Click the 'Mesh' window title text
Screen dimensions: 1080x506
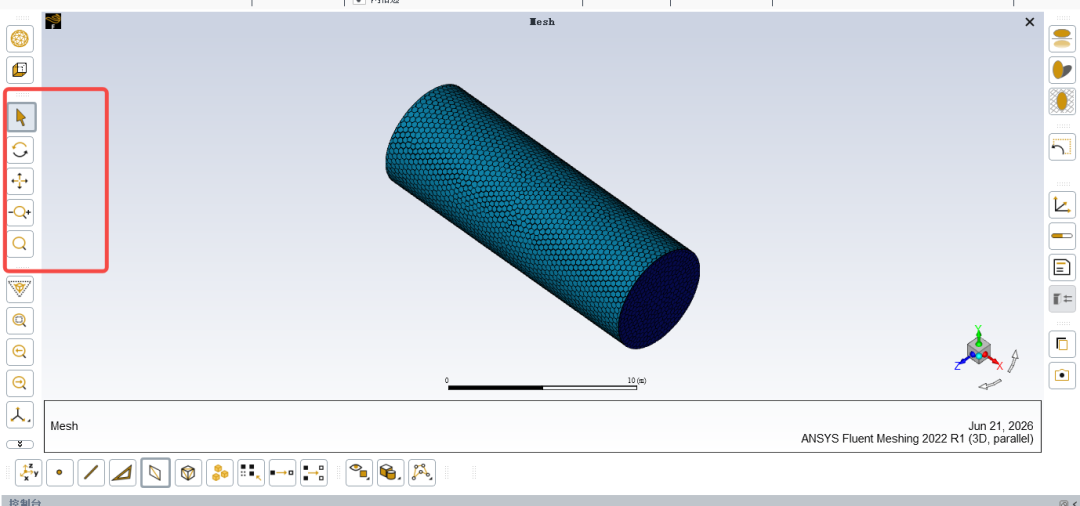pyautogui.click(x=542, y=21)
